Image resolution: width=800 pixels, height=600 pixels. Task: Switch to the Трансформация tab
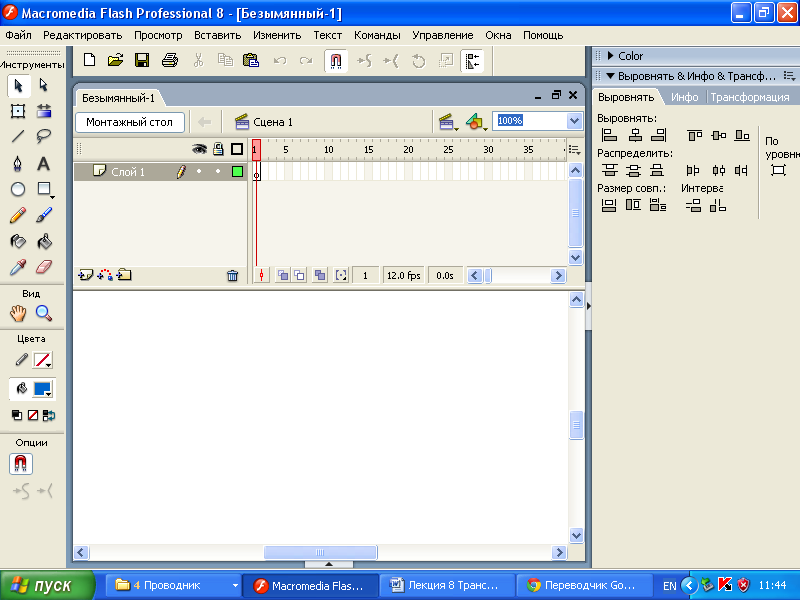749,97
